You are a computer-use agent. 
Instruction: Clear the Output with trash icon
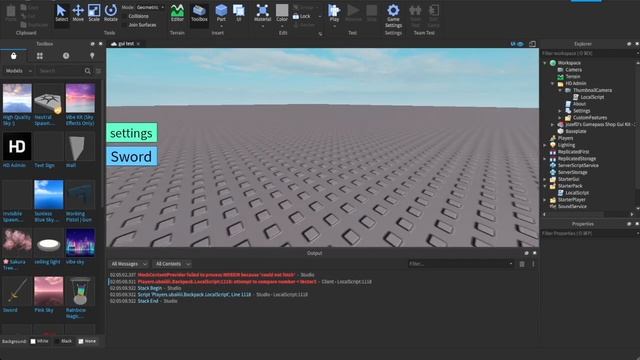(x=522, y=264)
